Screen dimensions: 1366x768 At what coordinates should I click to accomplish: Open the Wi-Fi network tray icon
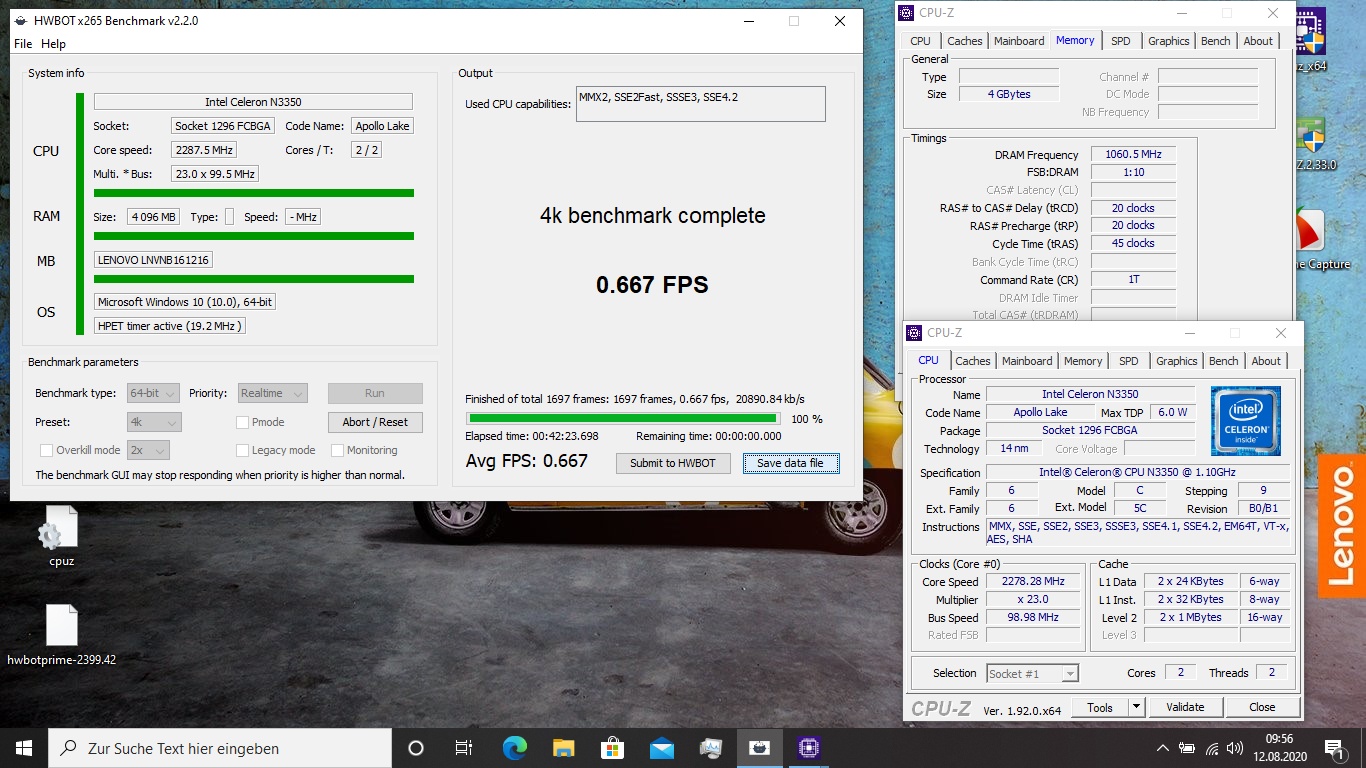[x=1212, y=748]
